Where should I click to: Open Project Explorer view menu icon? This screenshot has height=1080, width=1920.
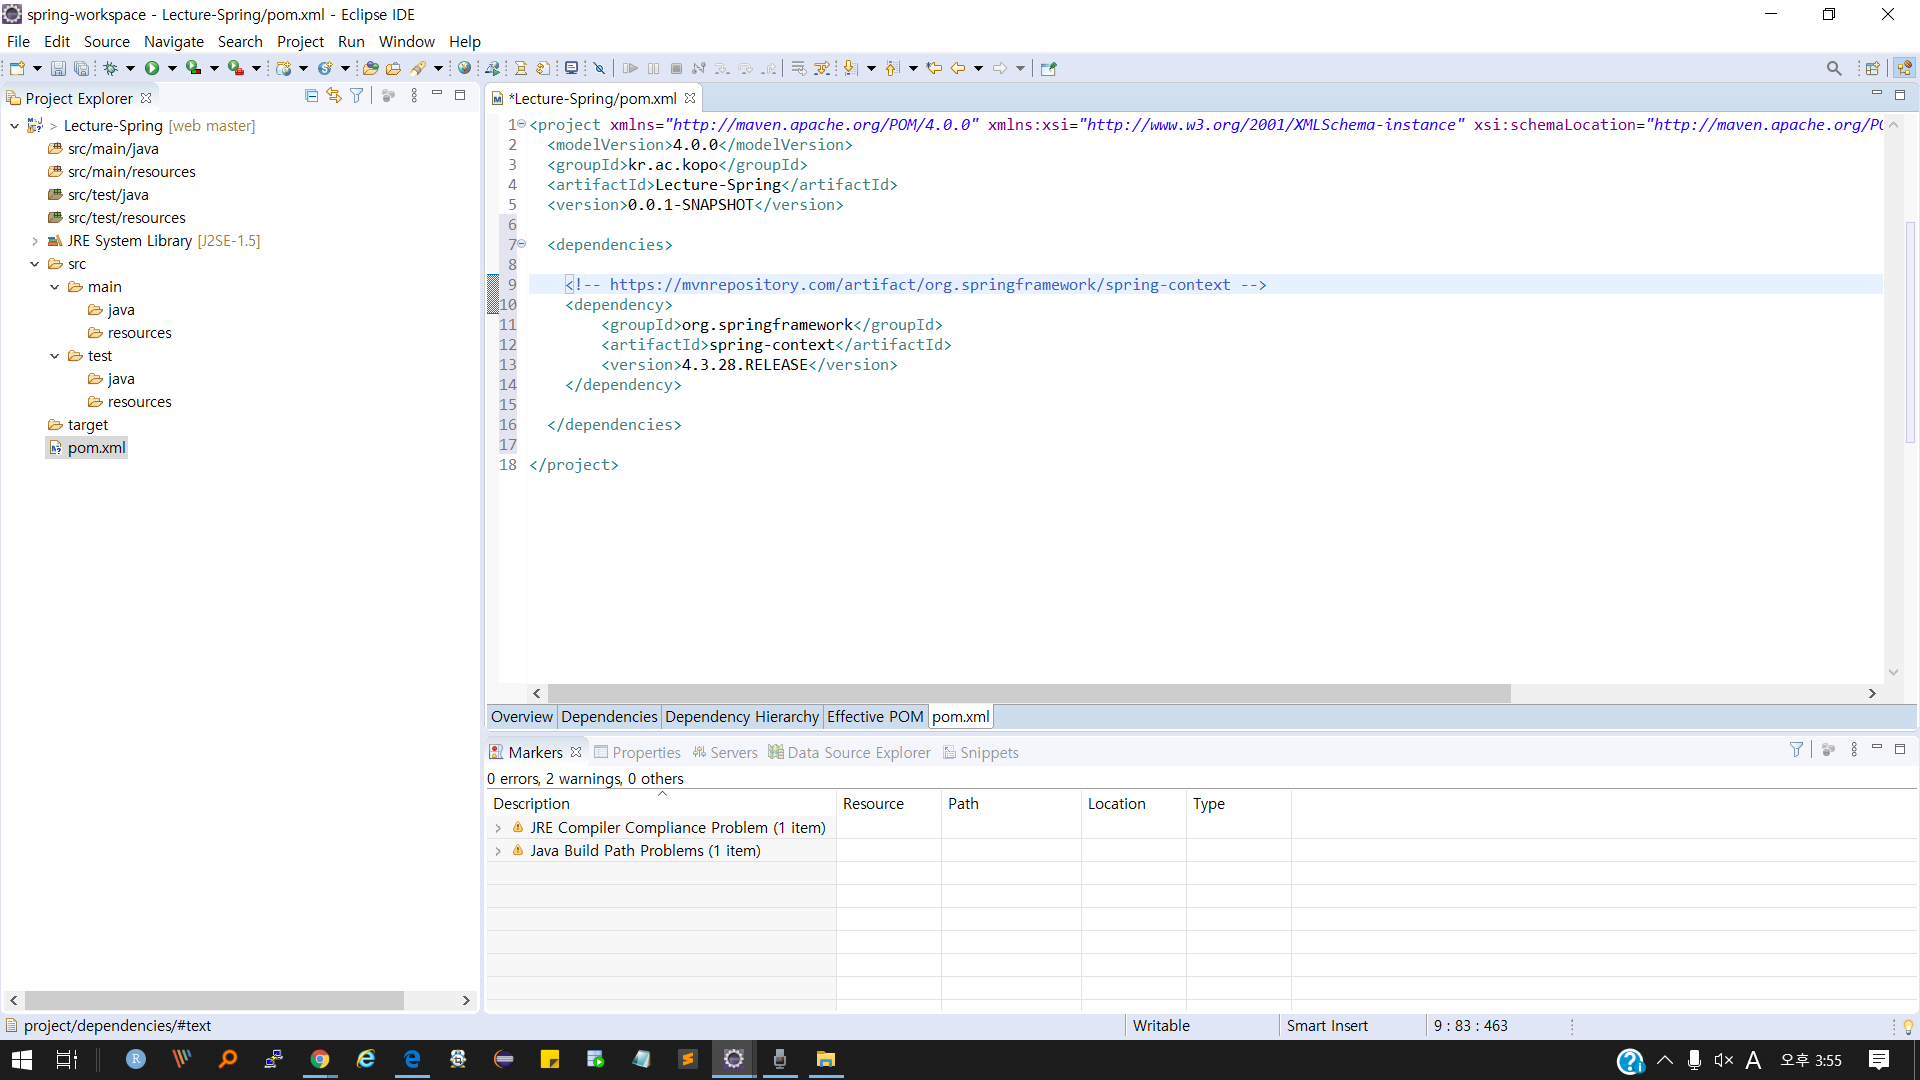tap(414, 96)
